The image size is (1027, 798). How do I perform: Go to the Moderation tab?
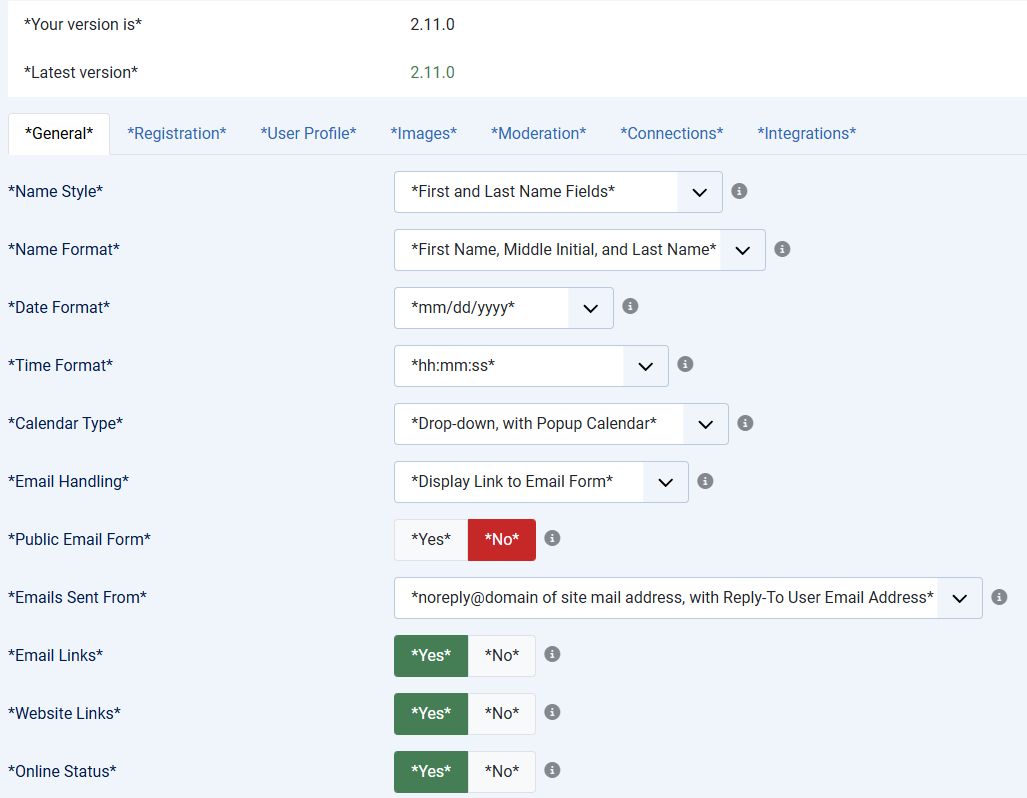point(538,133)
